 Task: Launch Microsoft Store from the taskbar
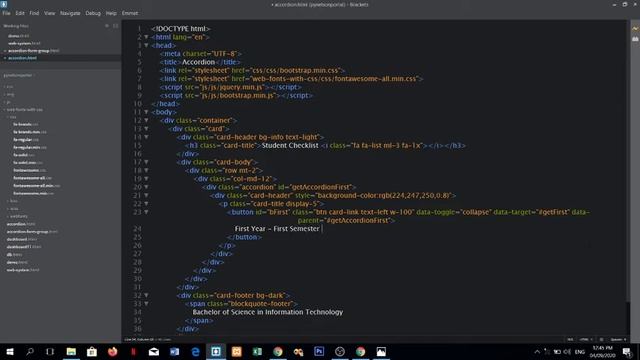click(x=92, y=351)
